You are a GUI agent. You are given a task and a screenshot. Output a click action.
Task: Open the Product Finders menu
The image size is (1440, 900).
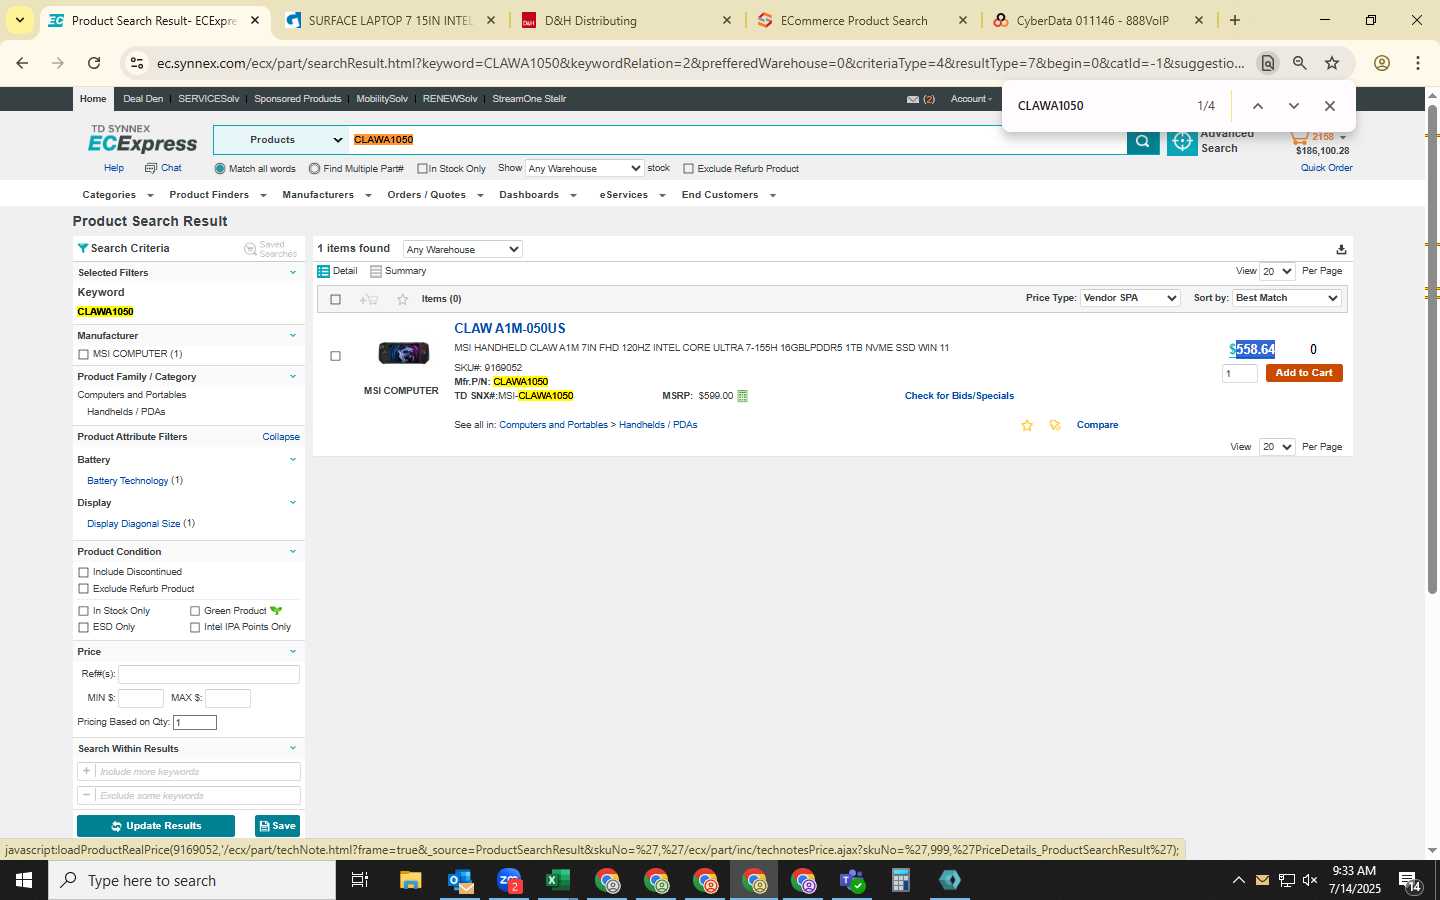click(x=217, y=195)
